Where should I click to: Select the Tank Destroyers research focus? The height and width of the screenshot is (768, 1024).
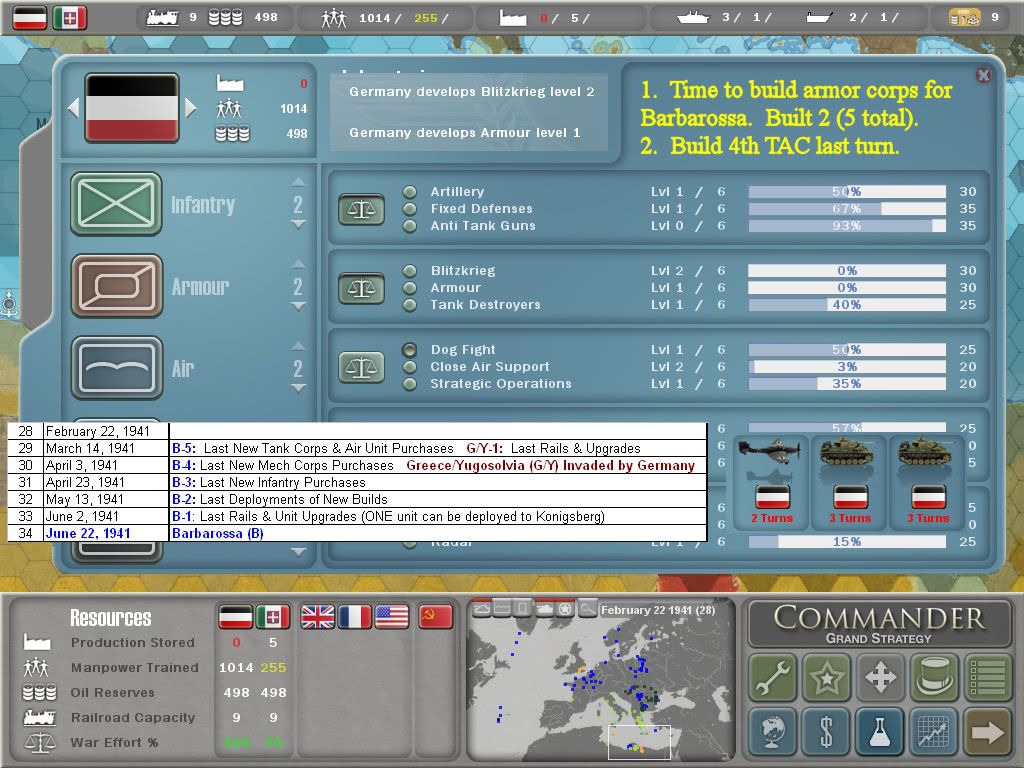pyautogui.click(x=410, y=305)
